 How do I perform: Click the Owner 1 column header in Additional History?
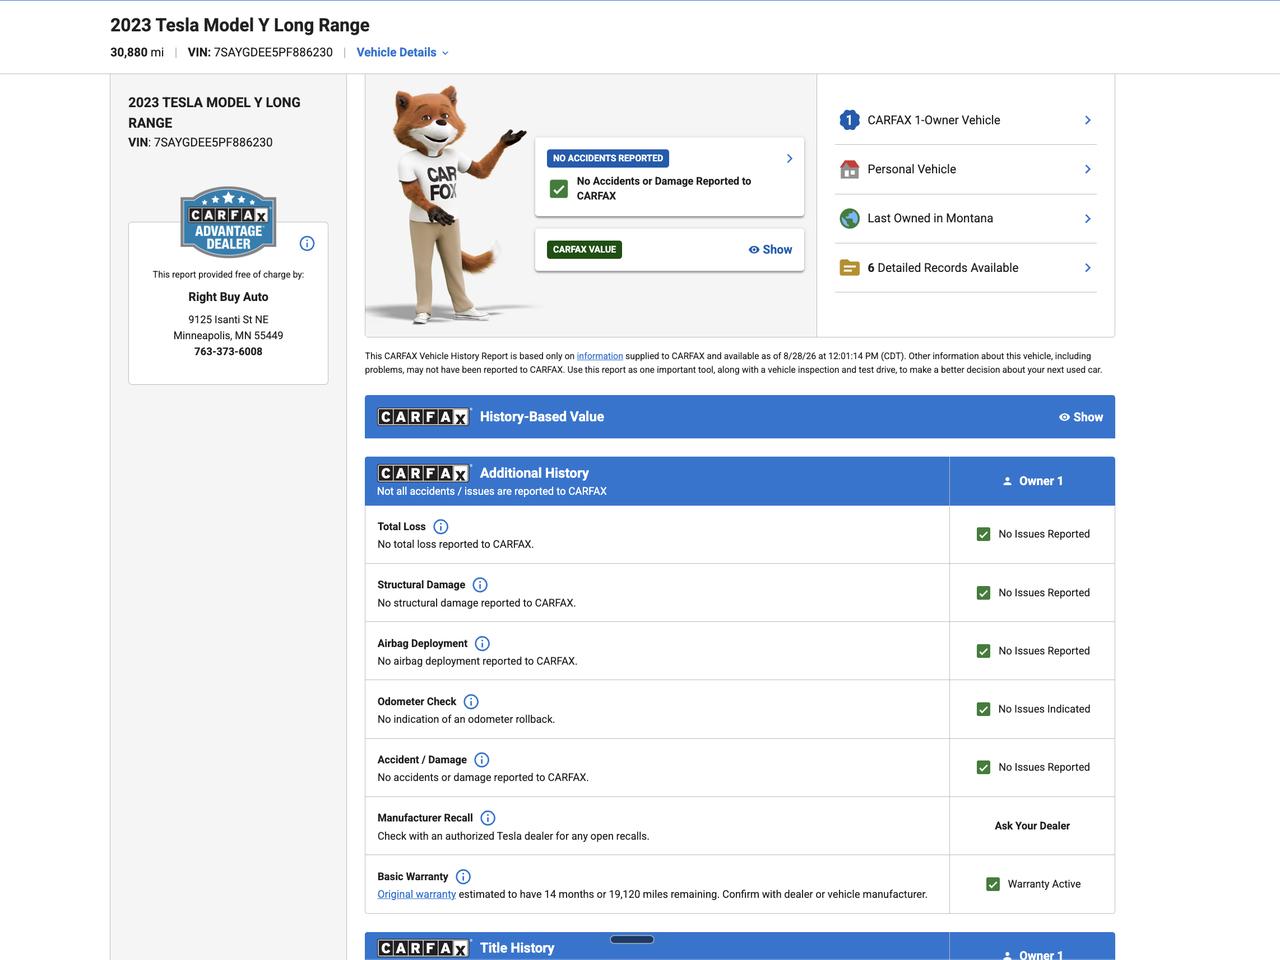(x=1032, y=481)
